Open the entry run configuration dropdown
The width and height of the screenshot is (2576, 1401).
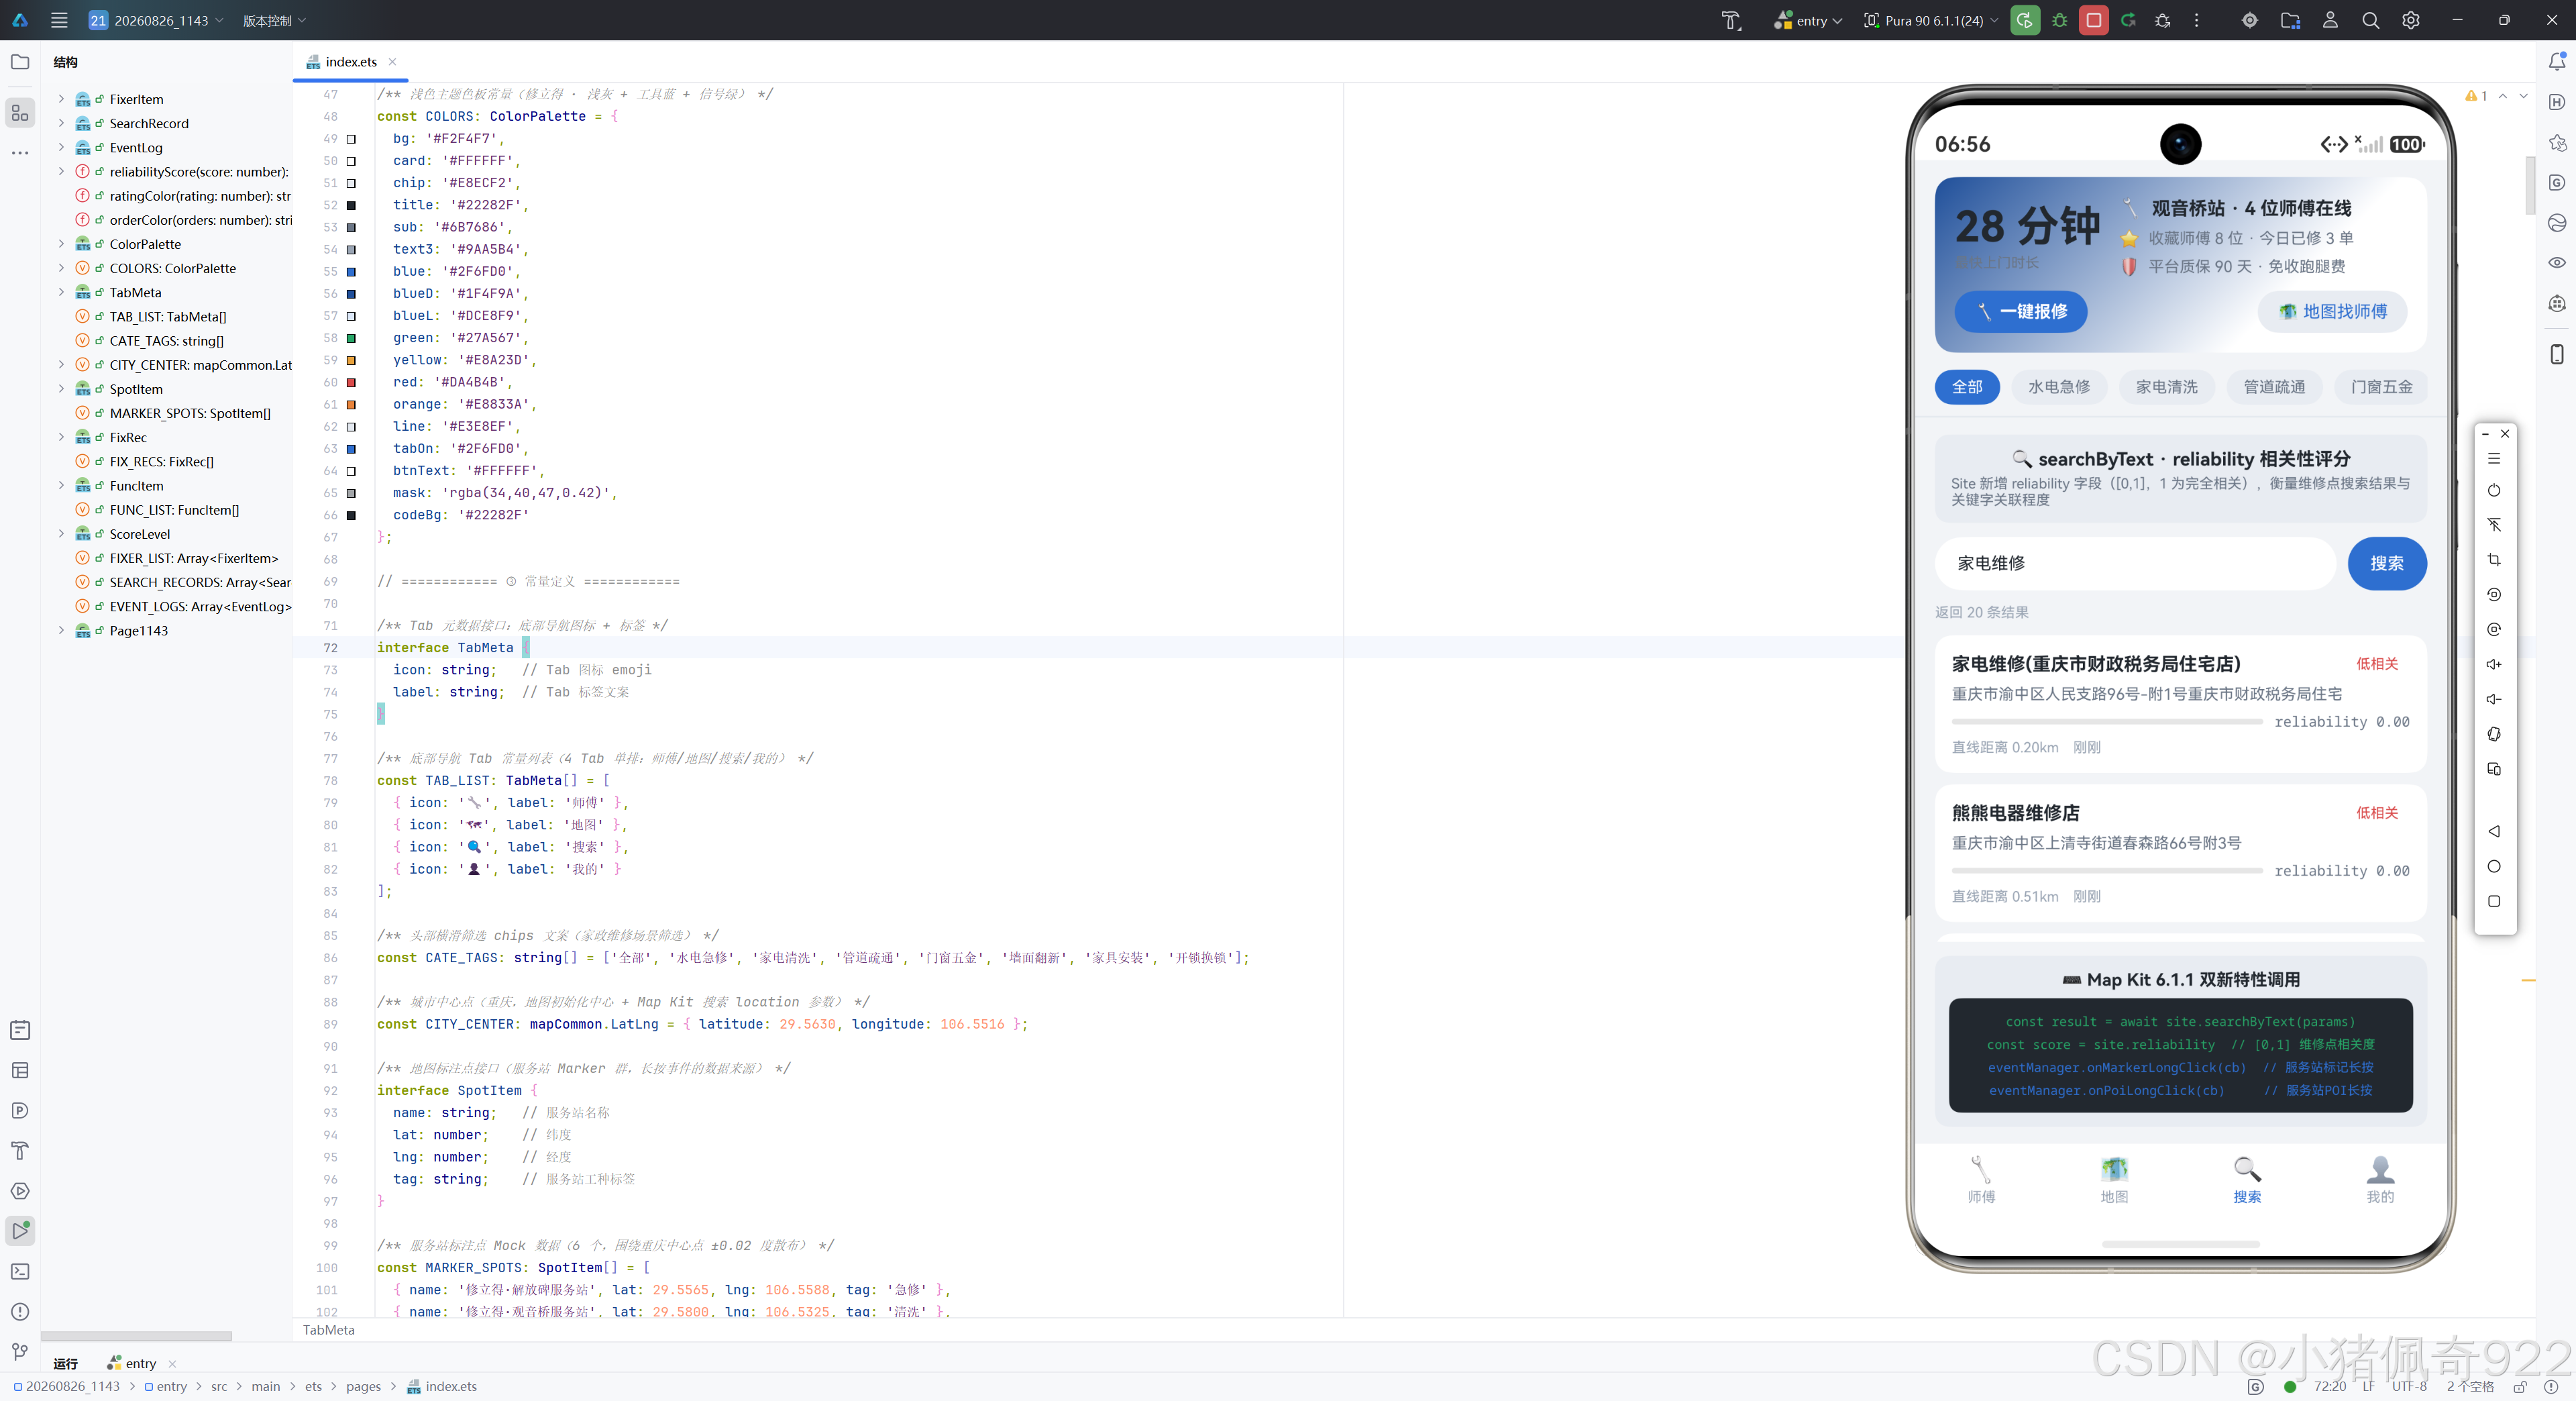1808,20
